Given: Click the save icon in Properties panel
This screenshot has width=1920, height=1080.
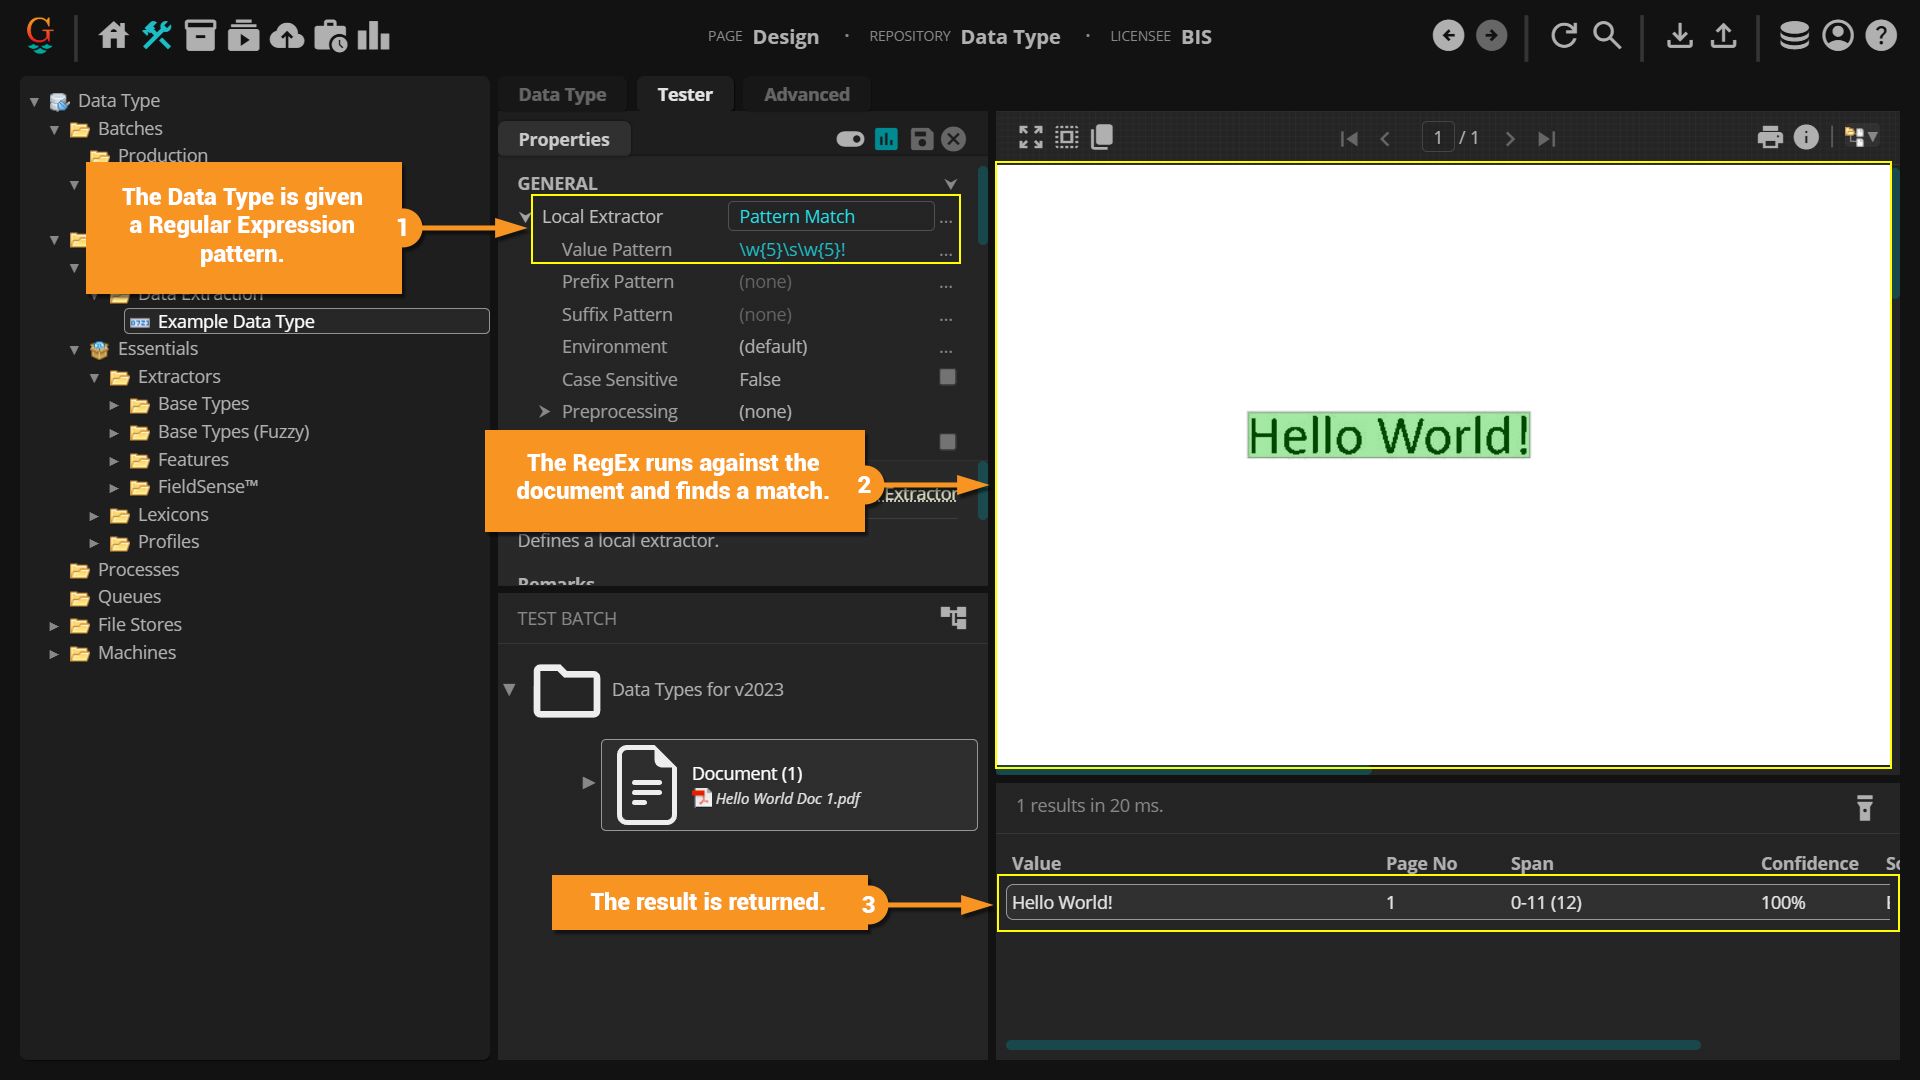Looking at the screenshot, I should click(x=922, y=139).
